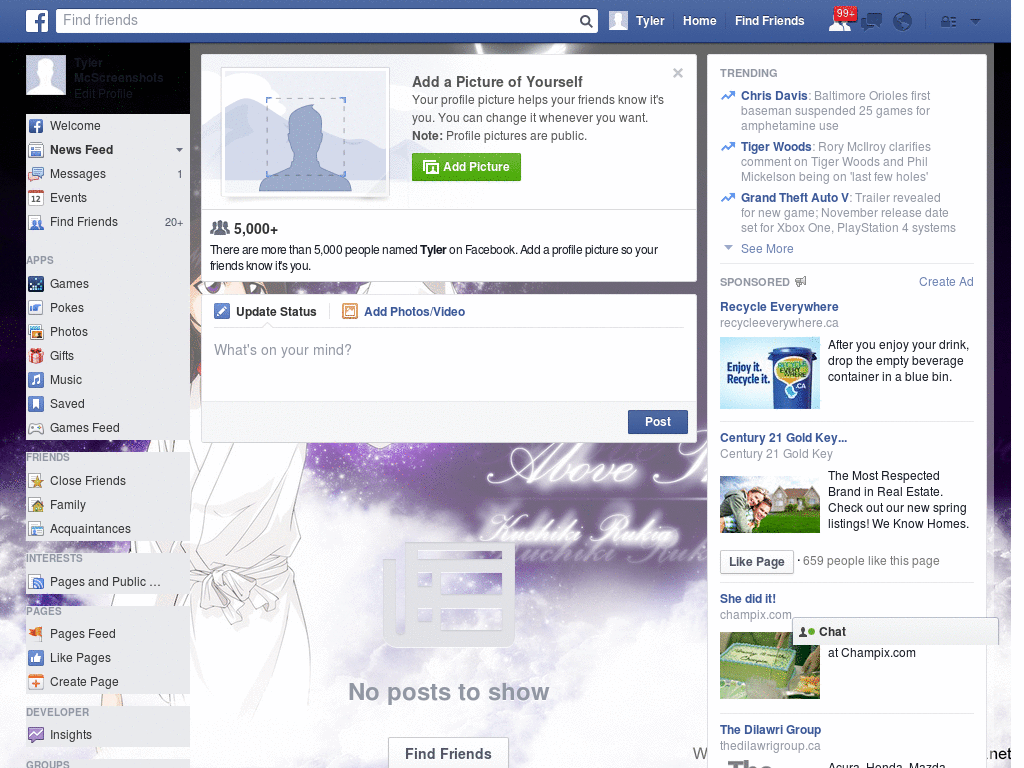The width and height of the screenshot is (1024, 768).
Task: Open Gifts in the sidebar
Action: pos(108,356)
